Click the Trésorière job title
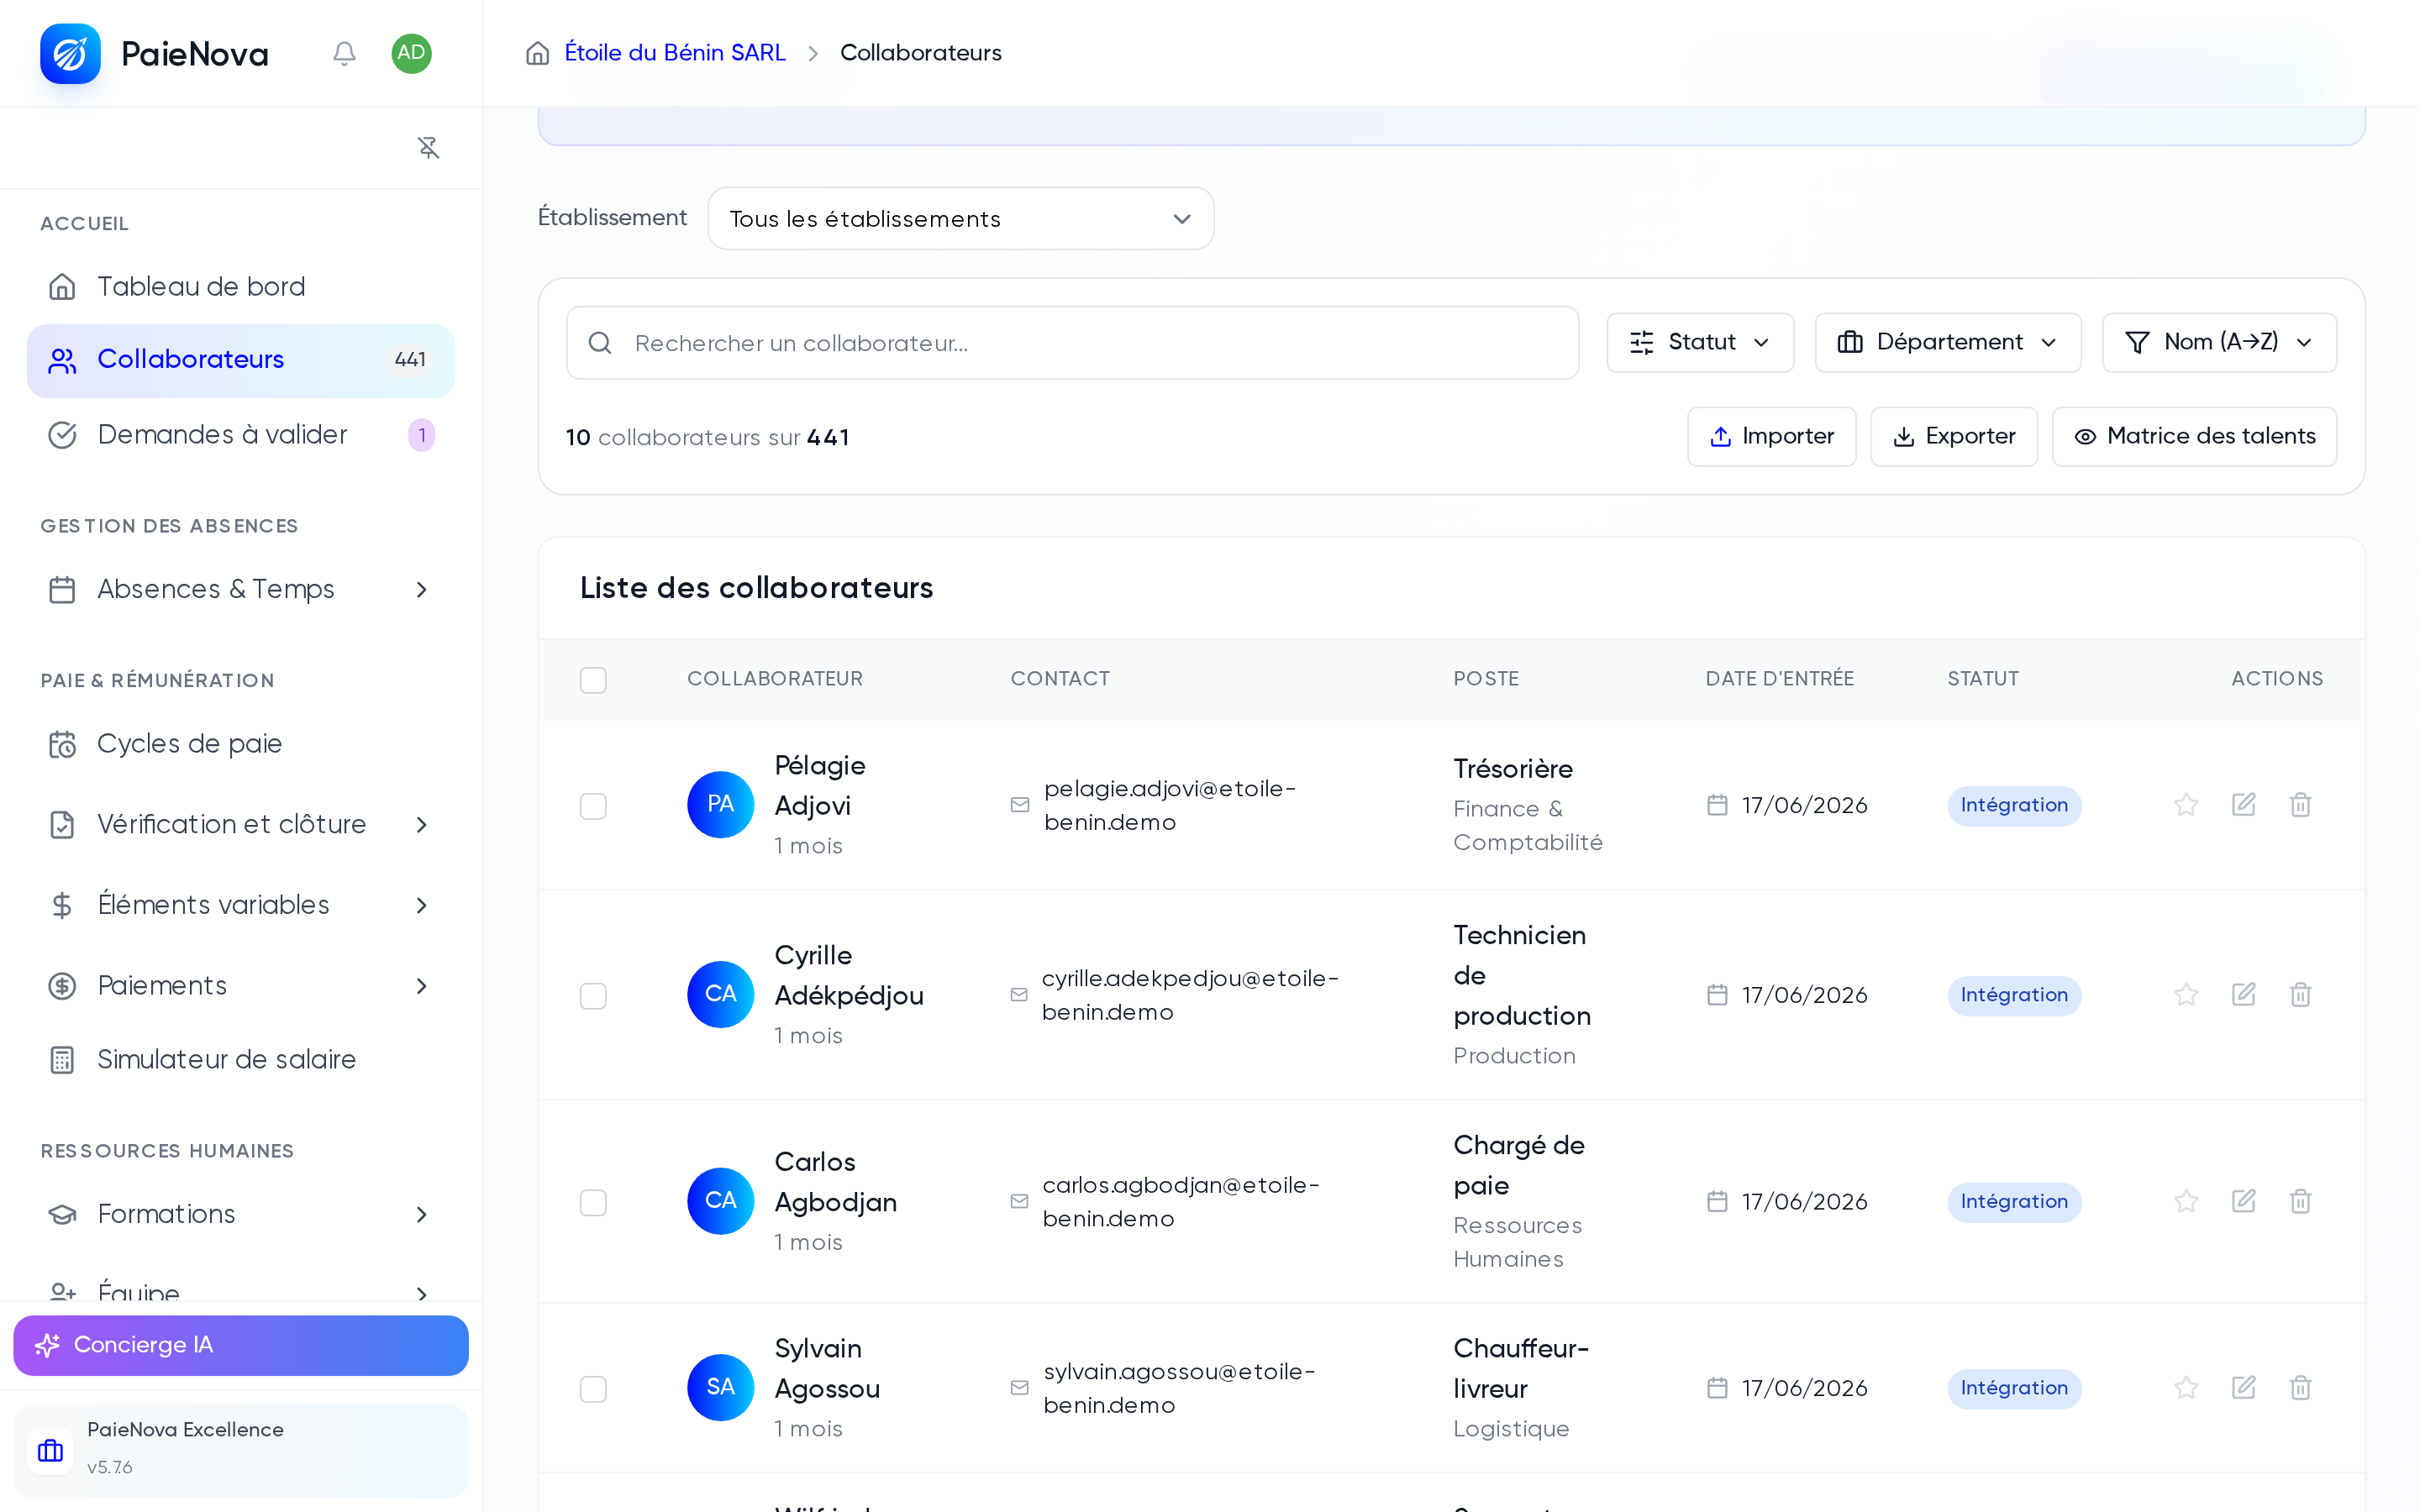Image resolution: width=2420 pixels, height=1512 pixels. pyautogui.click(x=1513, y=769)
